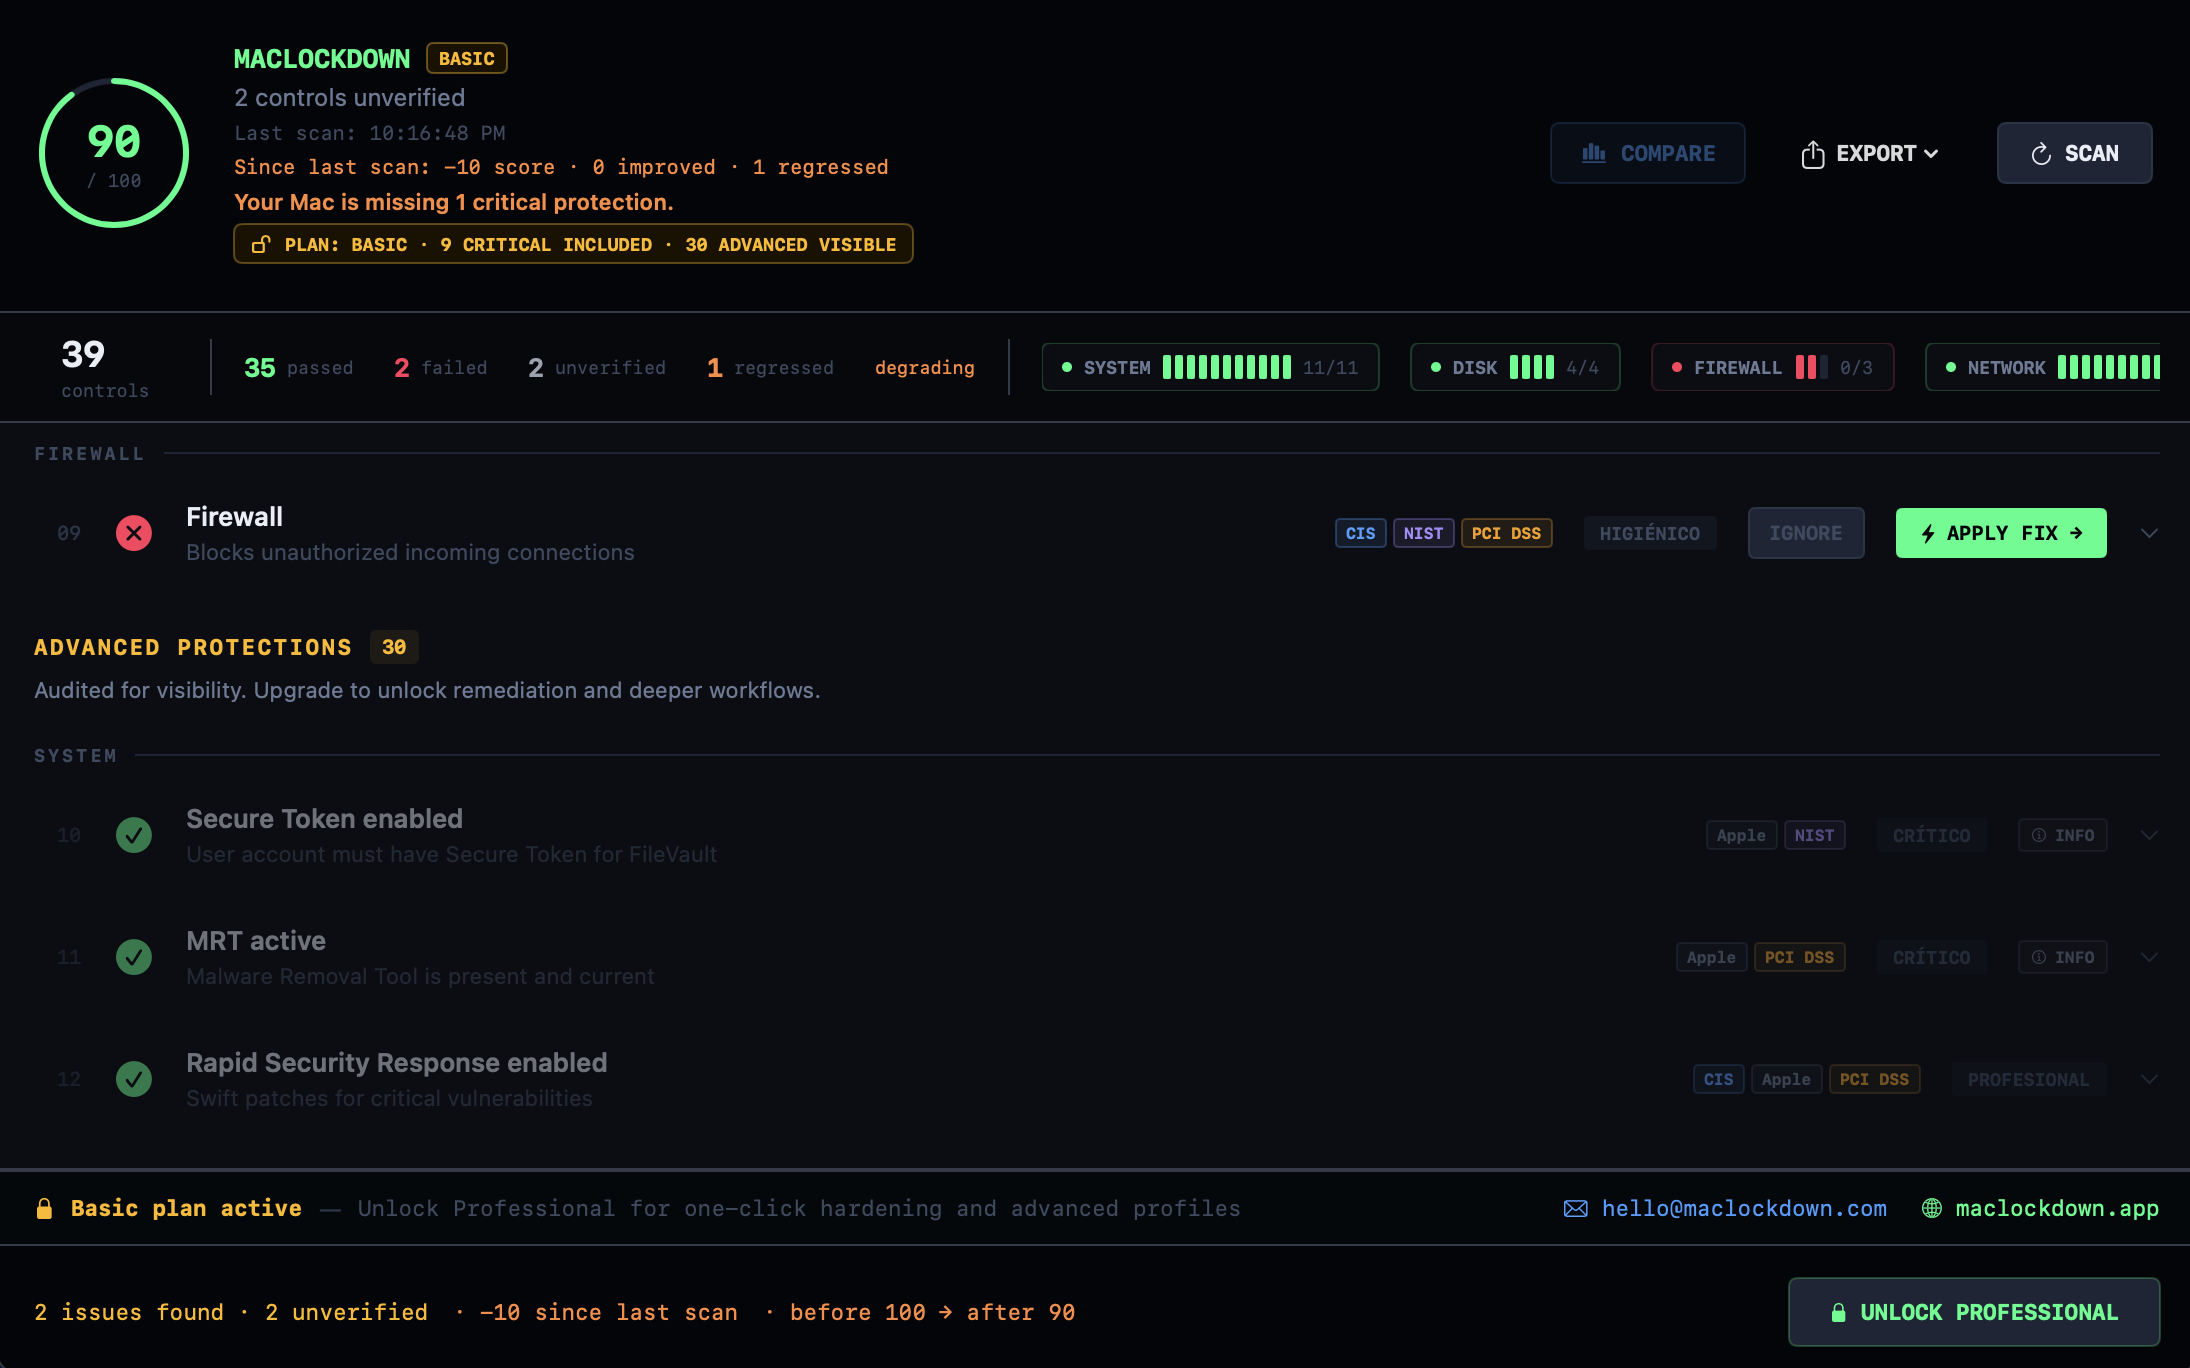The width and height of the screenshot is (2190, 1368).
Task: Click the info circle icon for Secure Token
Action: [x=2039, y=835]
